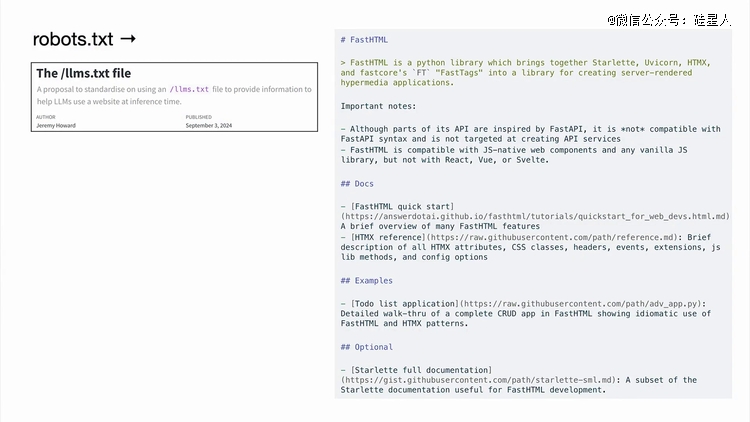The image size is (750, 422).
Task: Click '[Starlette full documentation]' link text
Action: (421, 370)
